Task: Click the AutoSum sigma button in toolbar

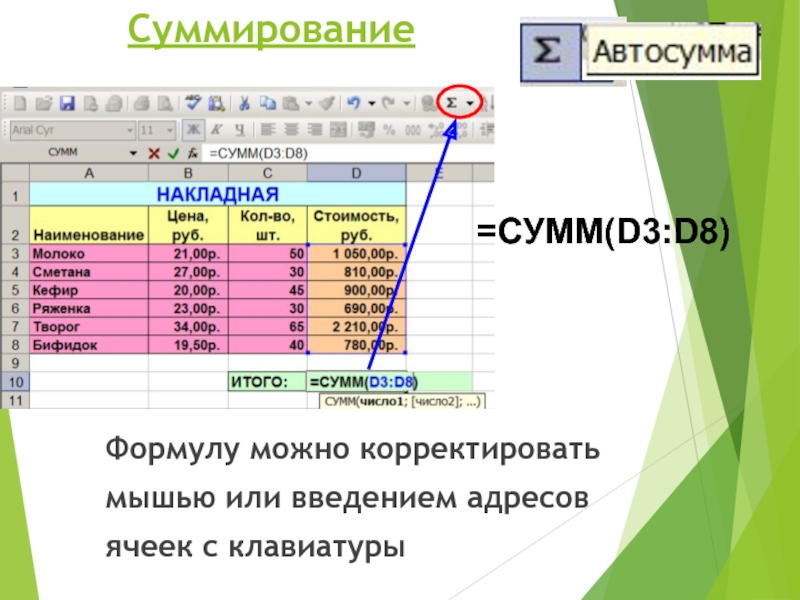Action: 452,103
